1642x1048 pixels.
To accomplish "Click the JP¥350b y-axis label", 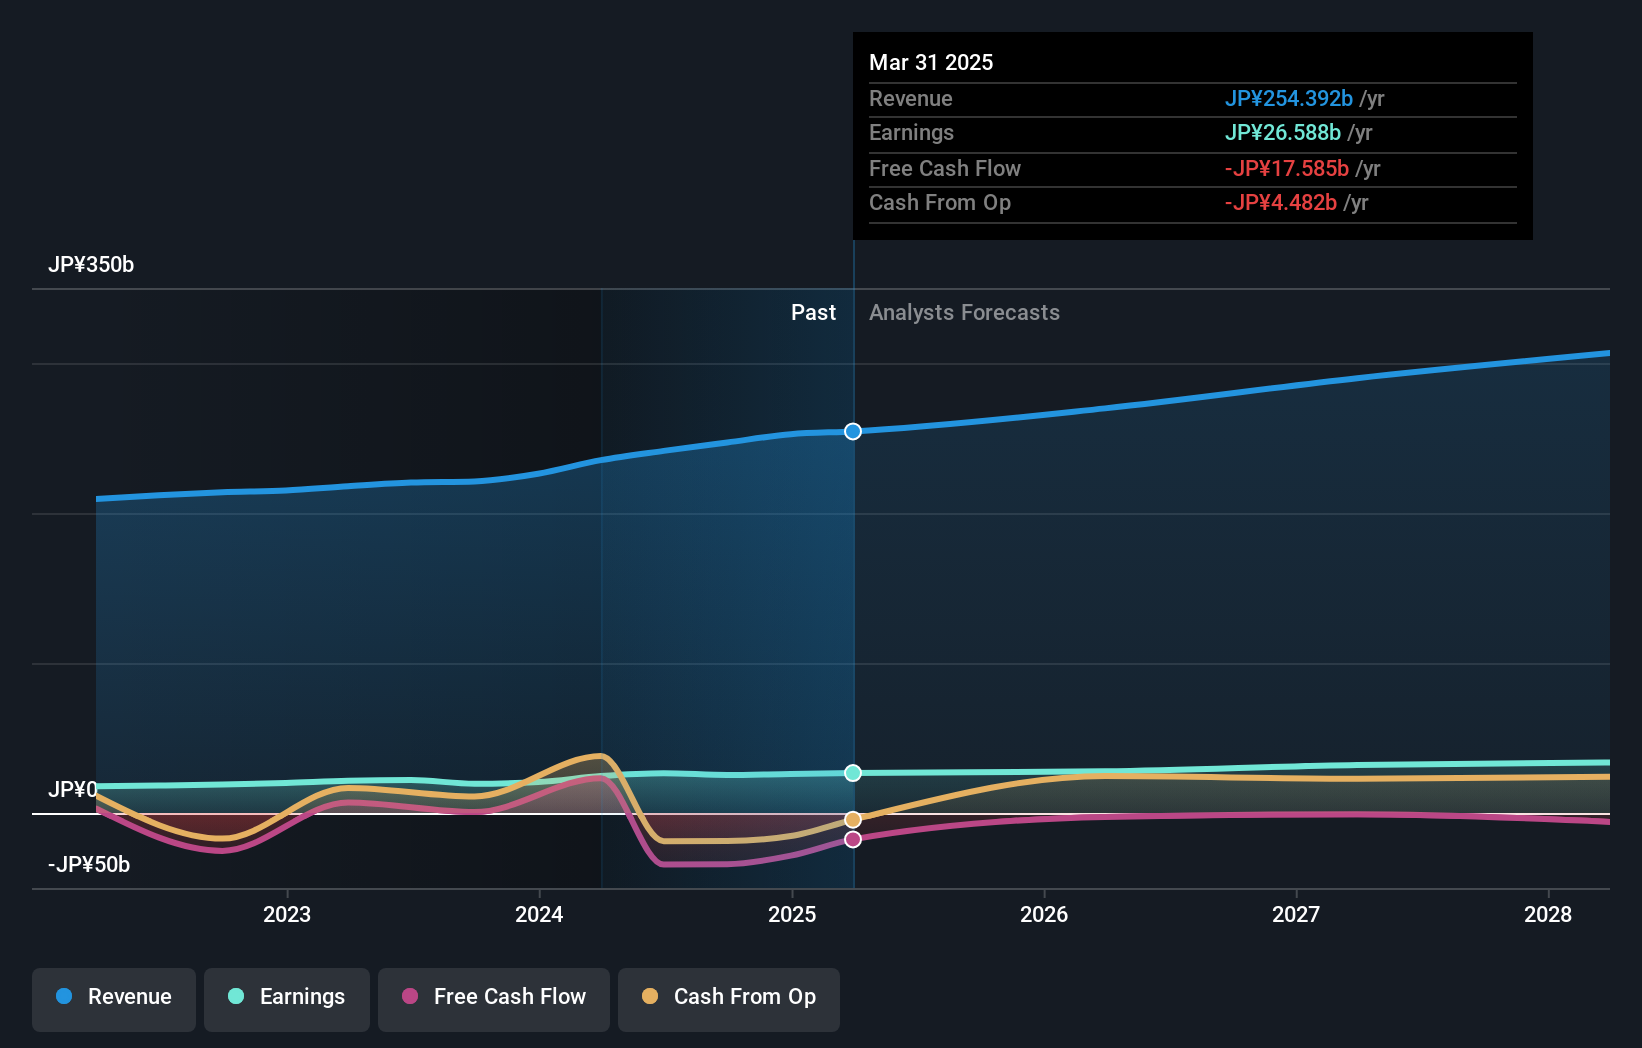I will [91, 265].
